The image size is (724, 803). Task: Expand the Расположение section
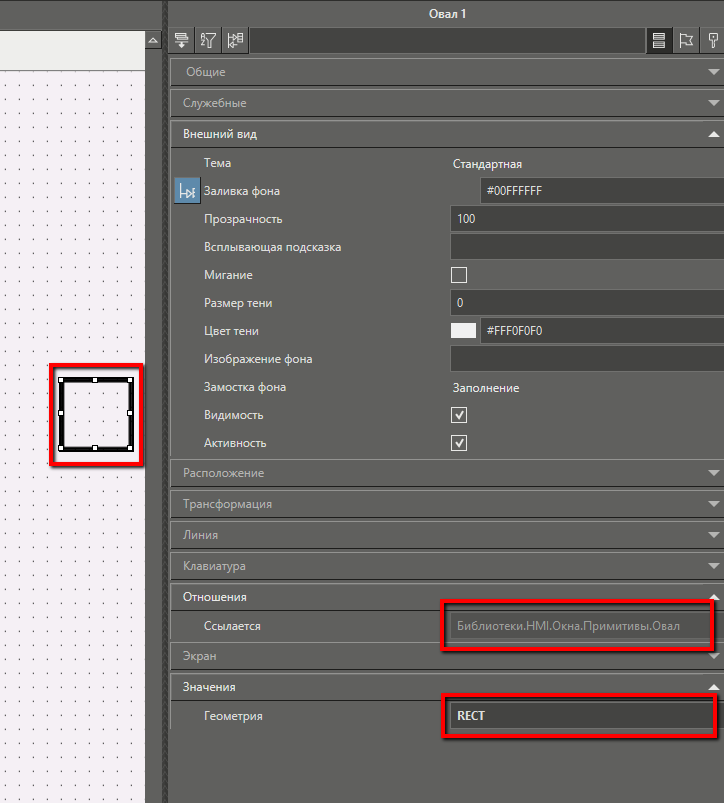[445, 472]
